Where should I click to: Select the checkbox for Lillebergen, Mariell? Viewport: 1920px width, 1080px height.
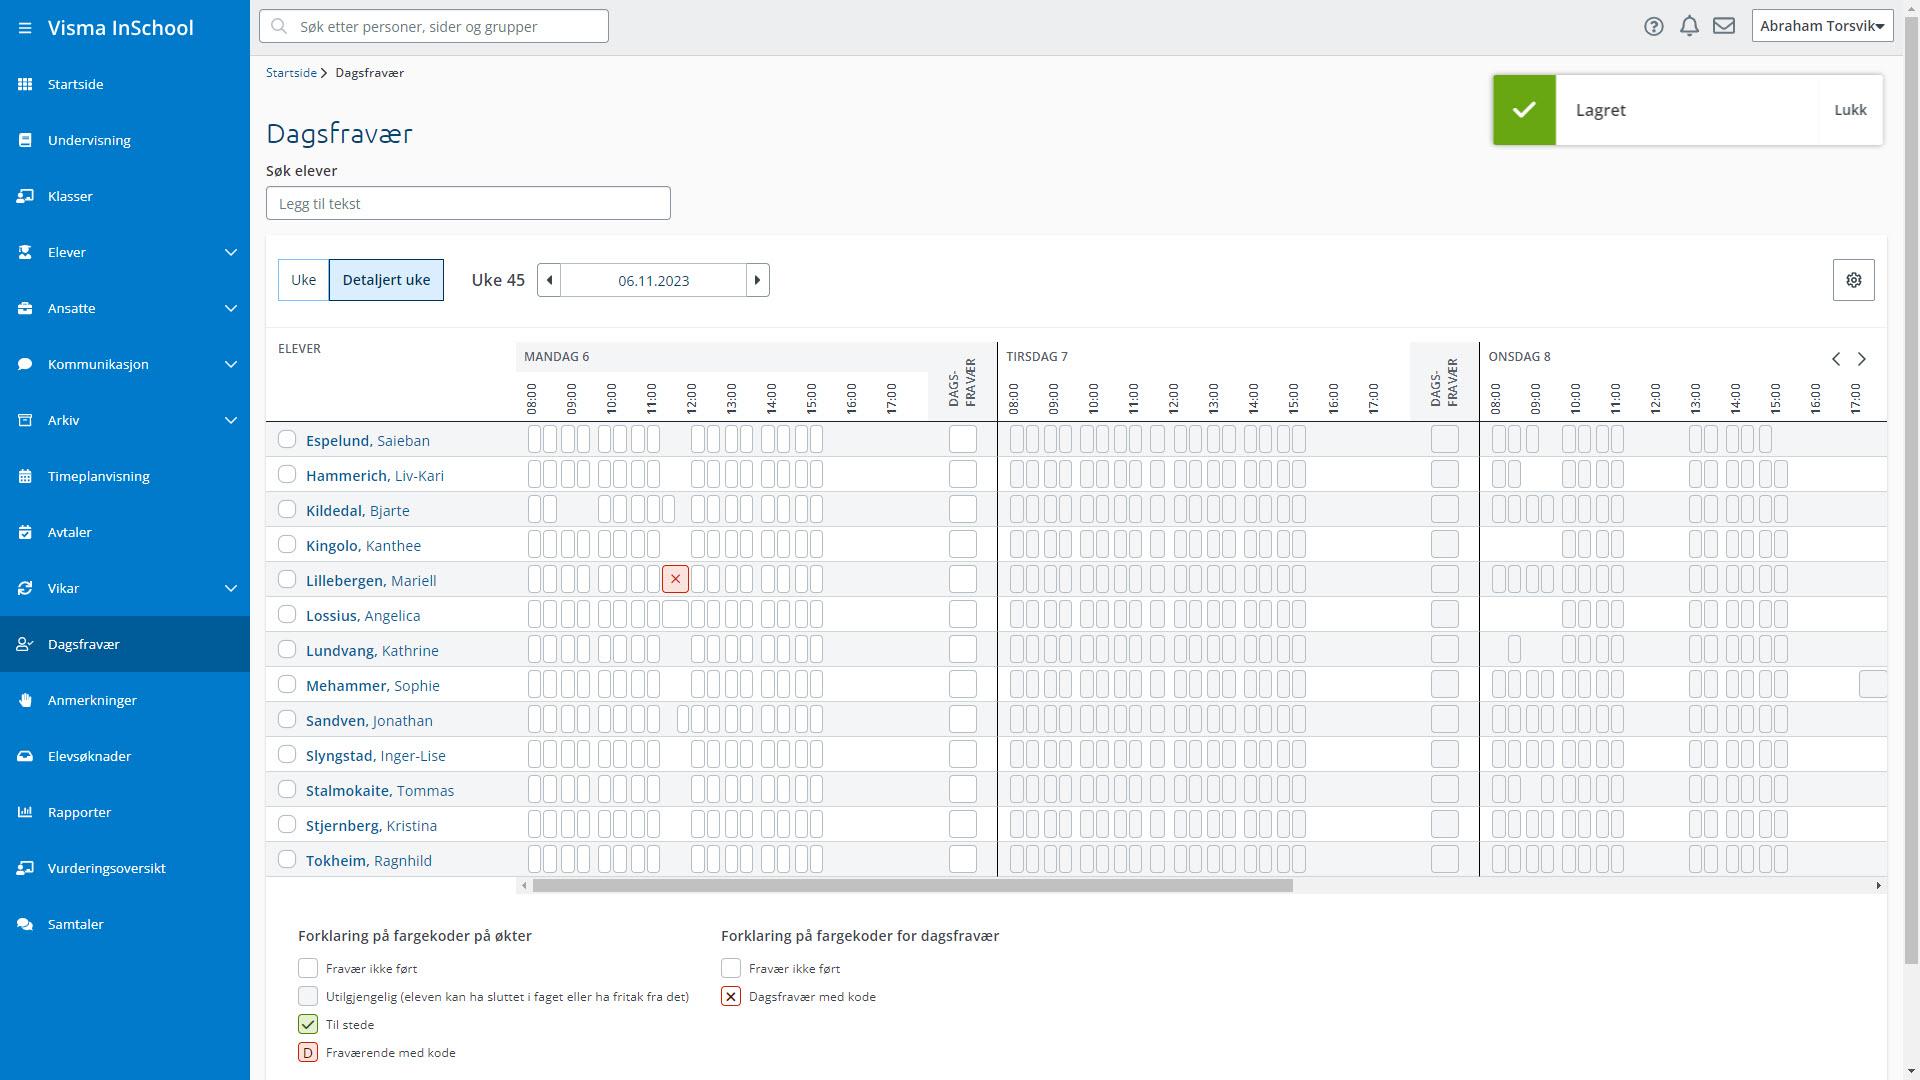[x=287, y=579]
